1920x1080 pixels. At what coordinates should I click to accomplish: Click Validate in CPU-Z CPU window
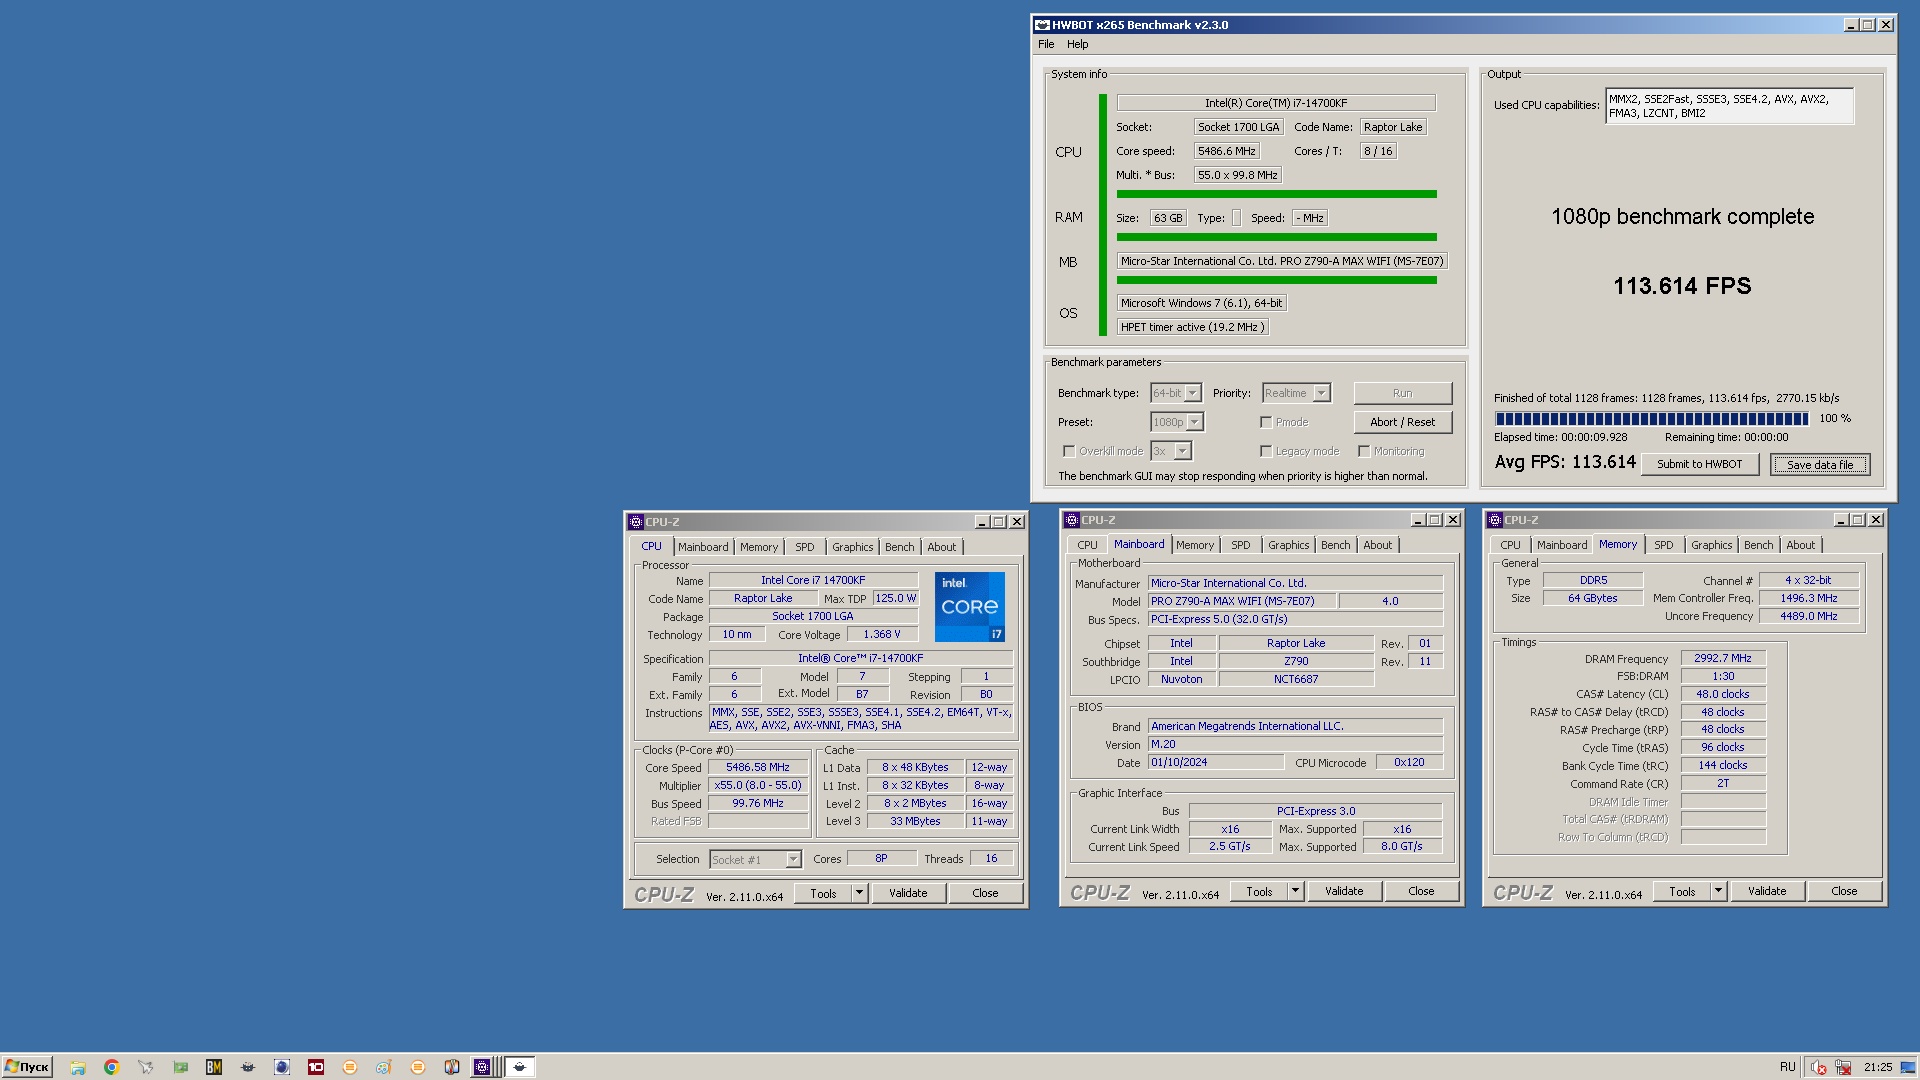(908, 894)
